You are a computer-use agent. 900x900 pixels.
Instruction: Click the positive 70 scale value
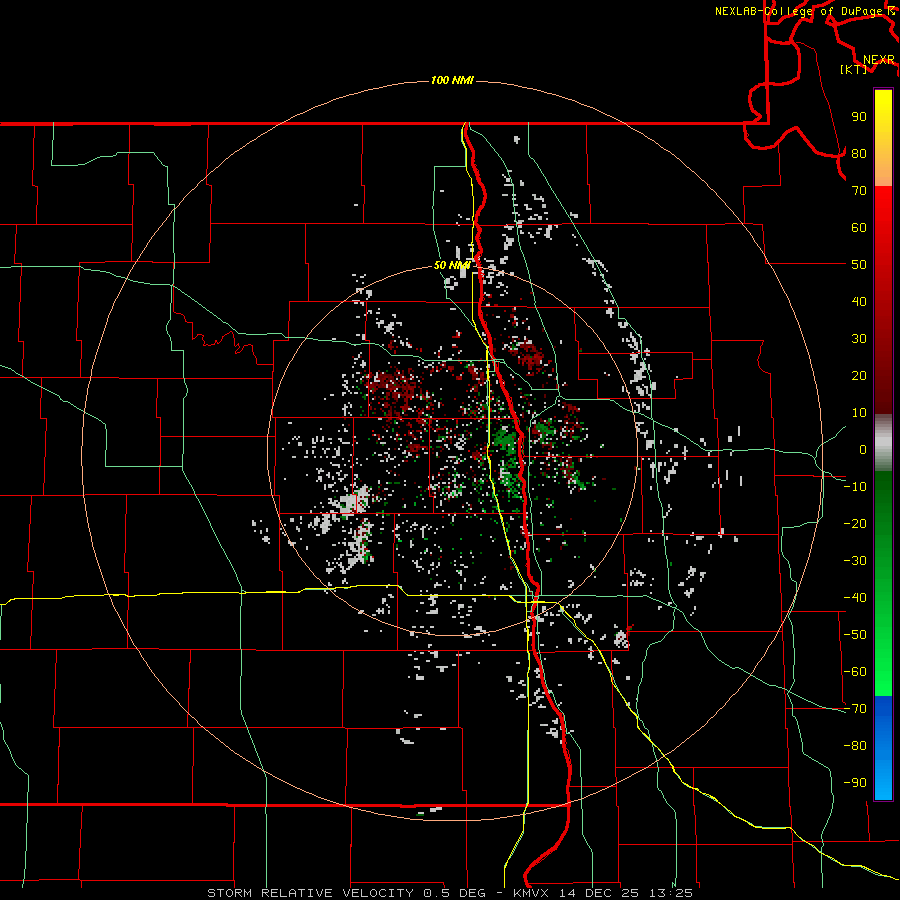[x=859, y=191]
